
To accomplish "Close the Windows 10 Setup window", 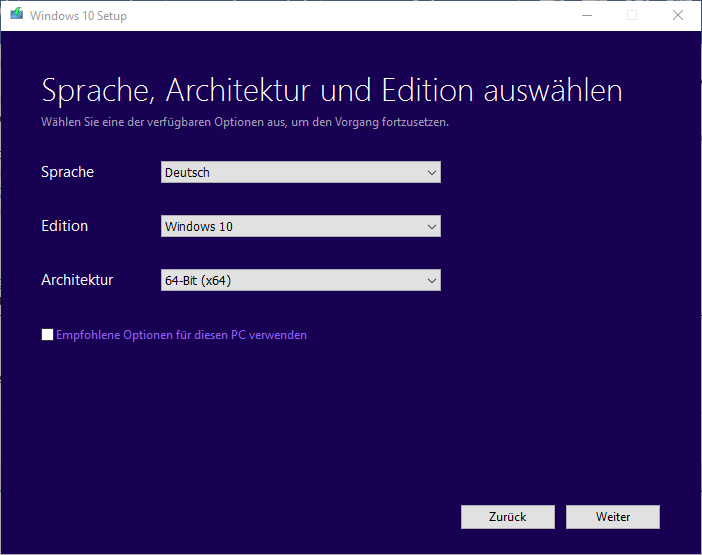I will point(678,16).
